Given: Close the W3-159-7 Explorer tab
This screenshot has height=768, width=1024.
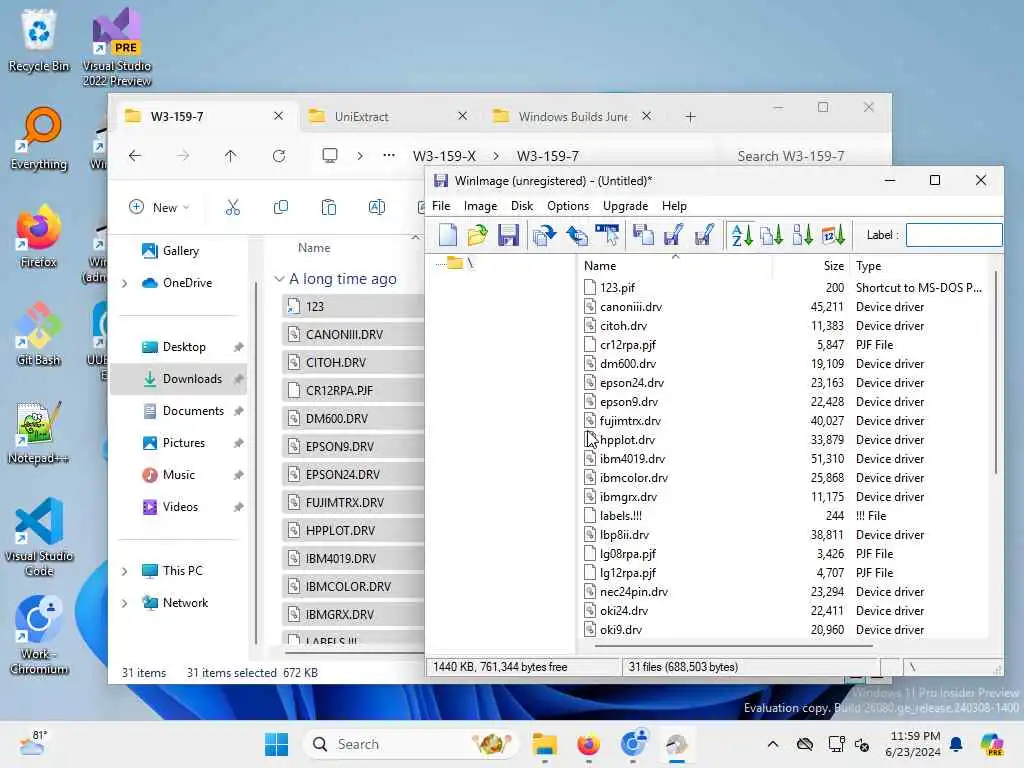Looking at the screenshot, I should point(278,116).
